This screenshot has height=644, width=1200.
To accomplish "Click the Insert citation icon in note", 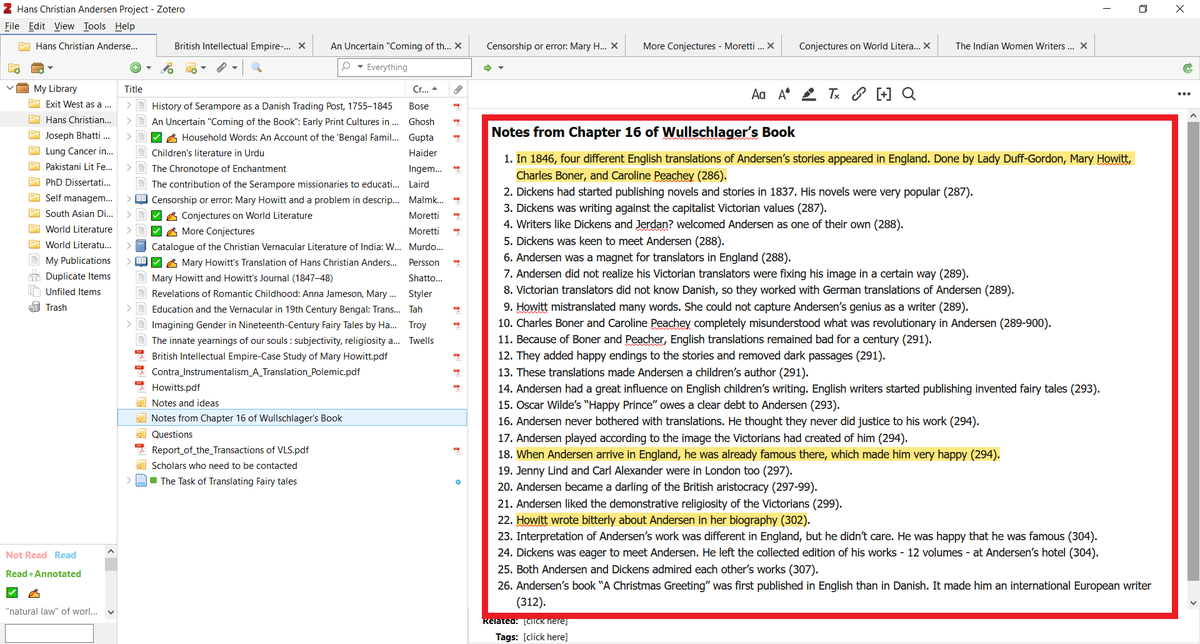I will click(883, 94).
